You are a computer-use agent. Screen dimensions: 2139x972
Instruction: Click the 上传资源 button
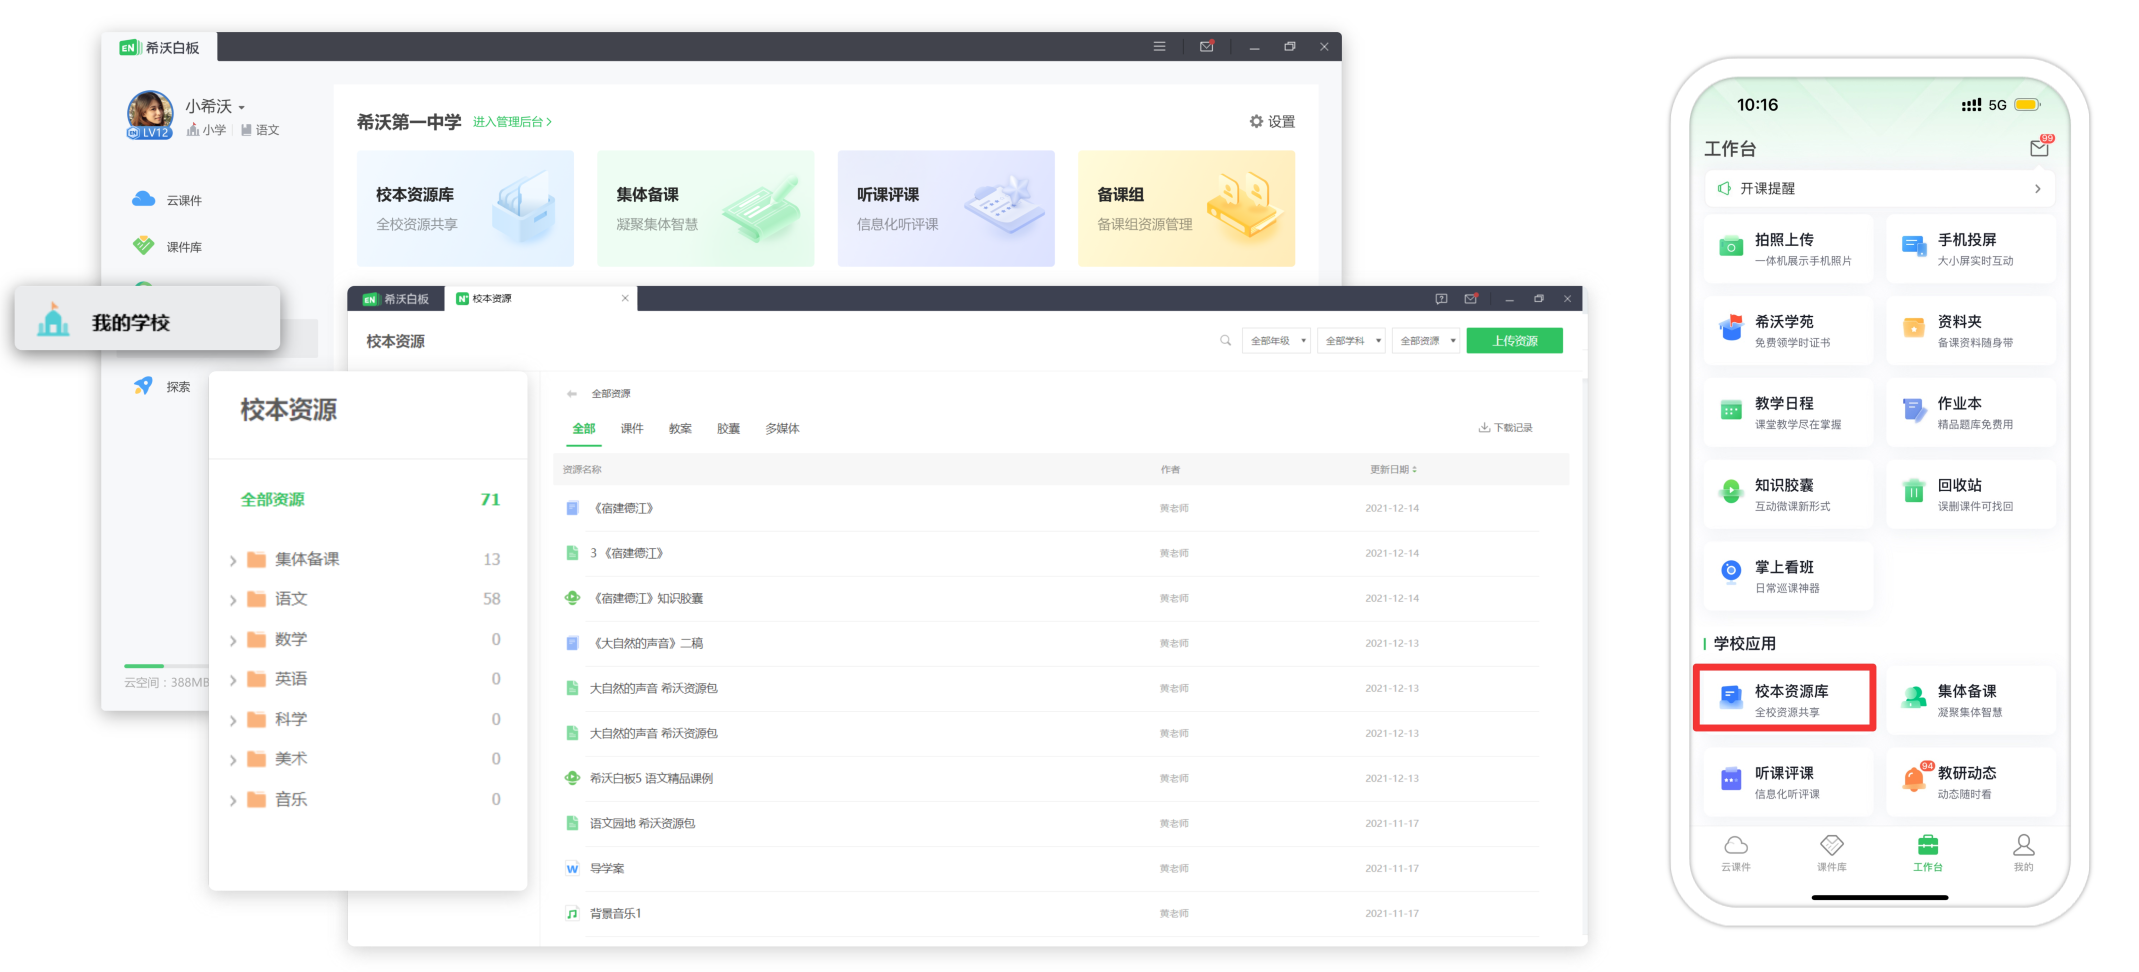click(x=1514, y=341)
